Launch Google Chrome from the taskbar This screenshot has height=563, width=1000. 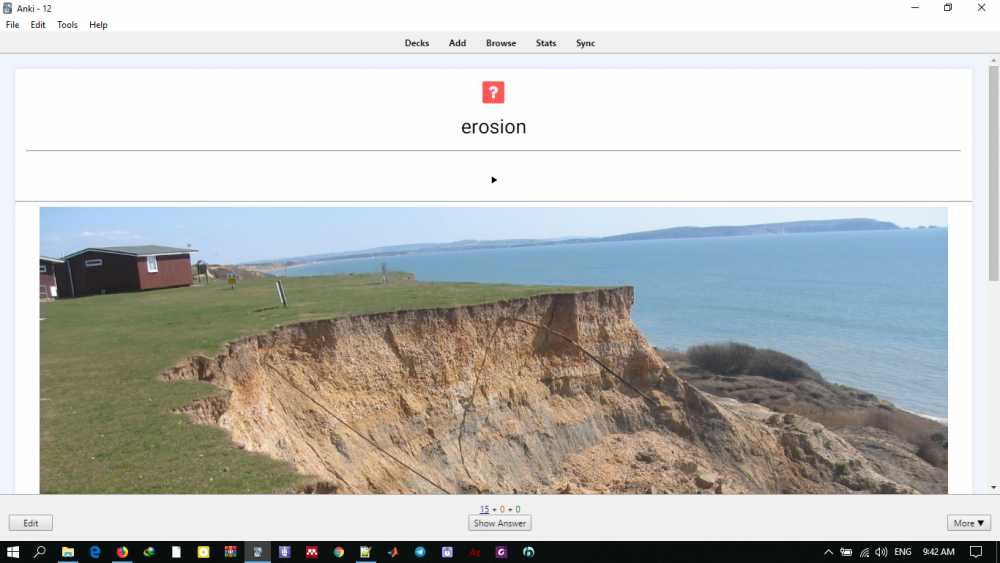(339, 552)
